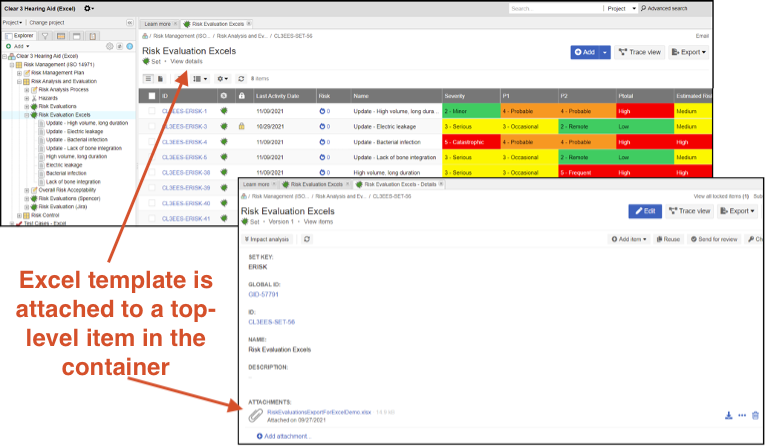Expand the Hazards tree node

point(27,98)
